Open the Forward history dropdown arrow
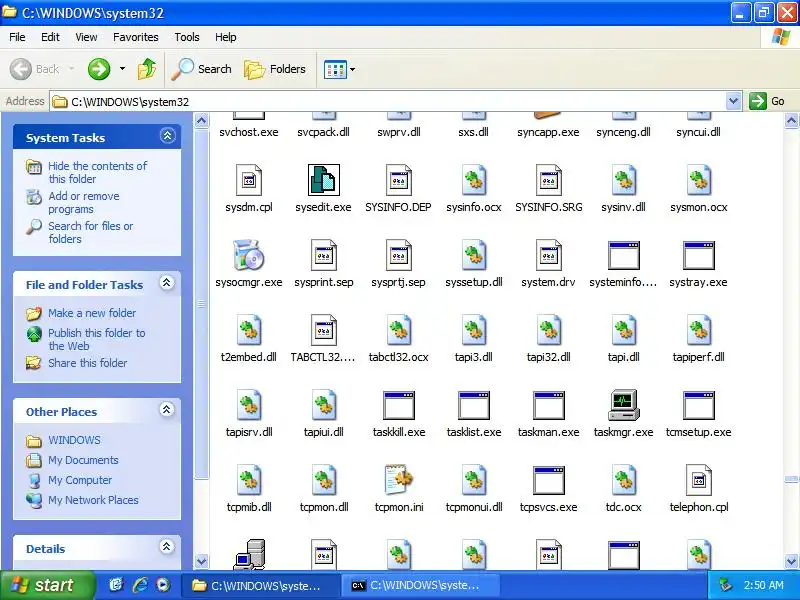The width and height of the screenshot is (800, 600). 122,69
